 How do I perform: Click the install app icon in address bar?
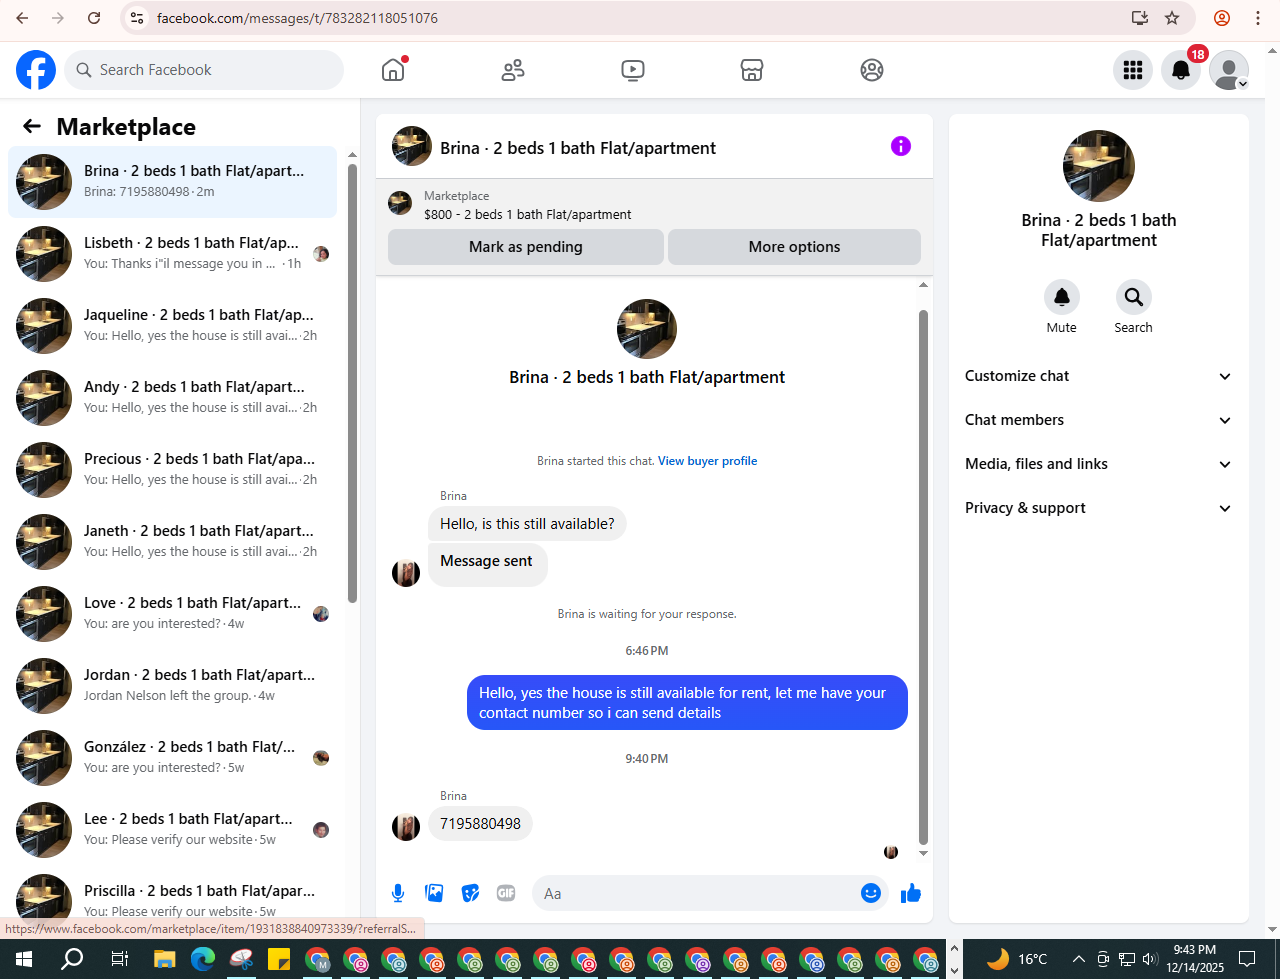(x=1139, y=18)
